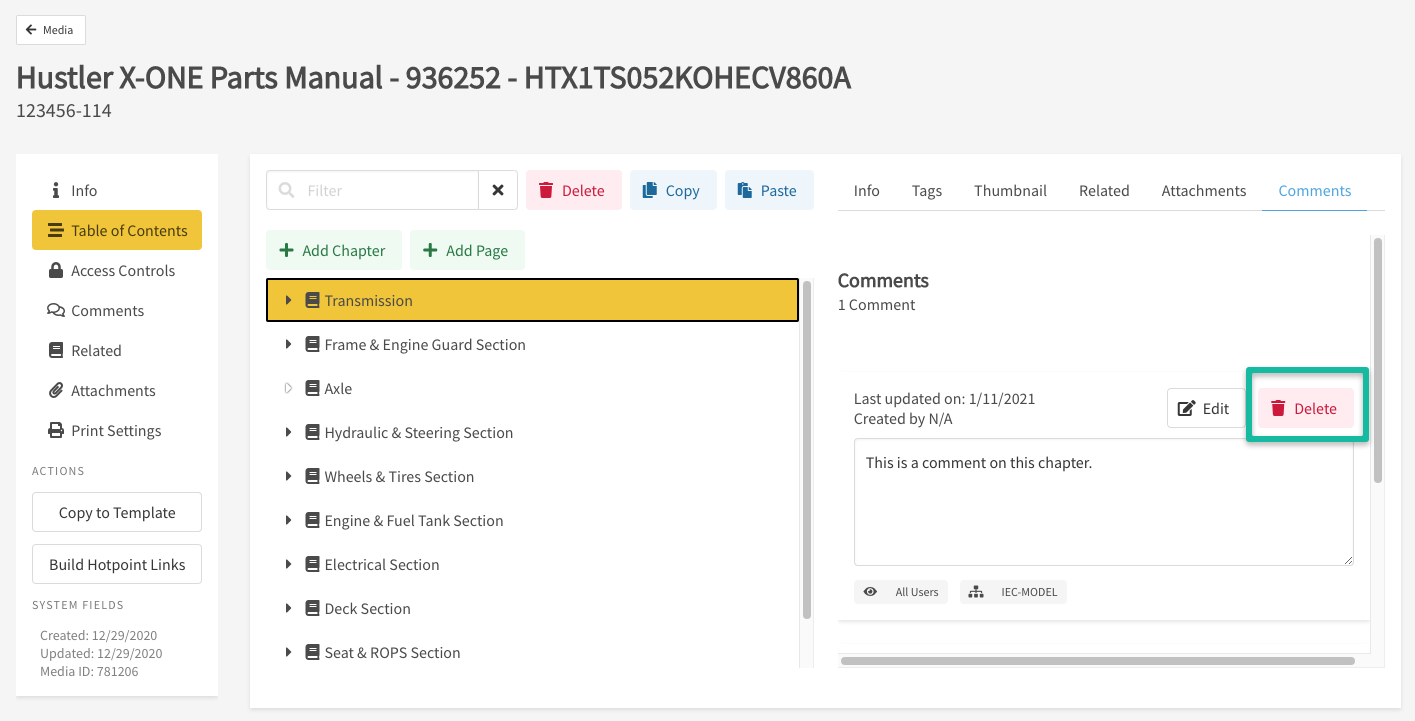Expand the Hydraulic & Steering Section
The width and height of the screenshot is (1415, 721).
point(288,432)
